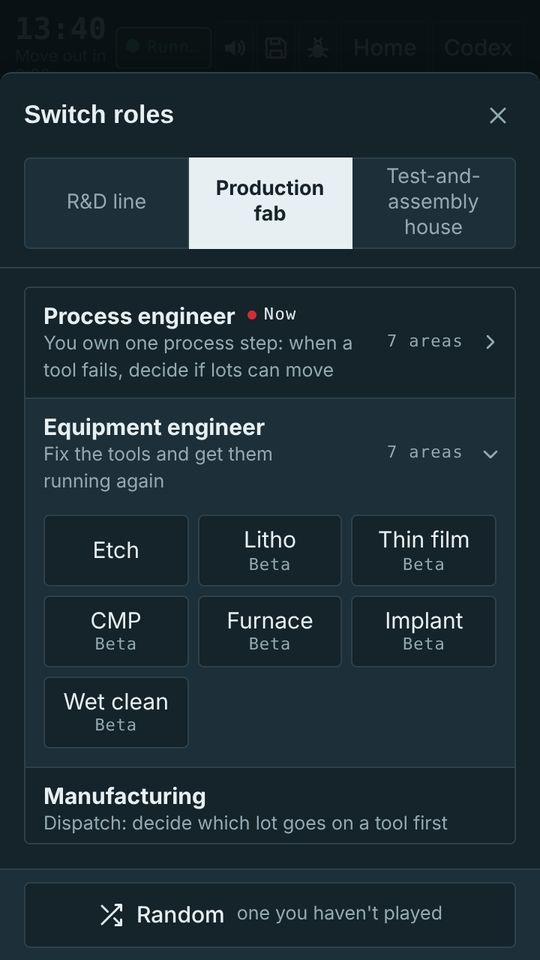Image resolution: width=540 pixels, height=960 pixels.
Task: Choose the Etch area
Action: tap(116, 550)
